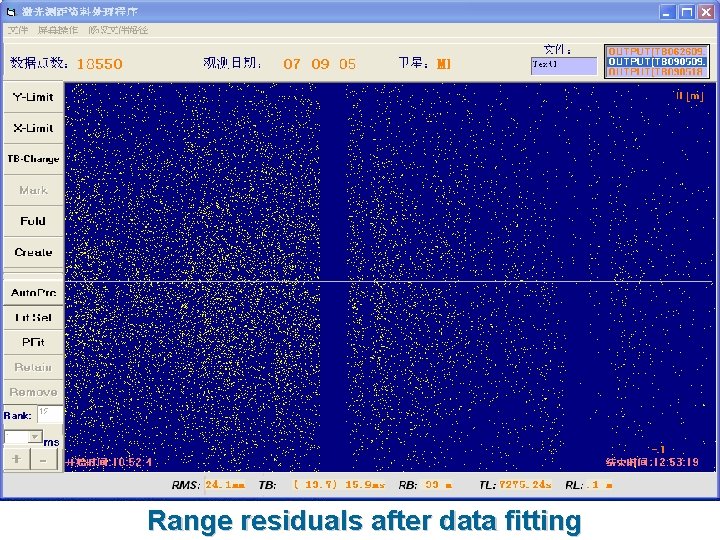Click the Y-Limit button

(33, 97)
